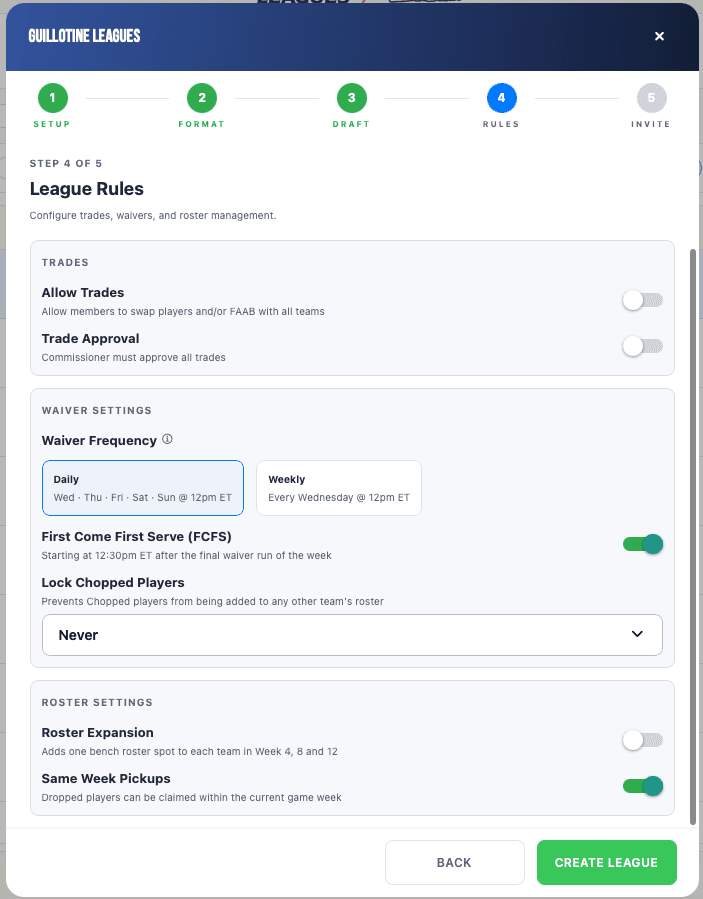Go to step 1 Setup circle

(53, 98)
